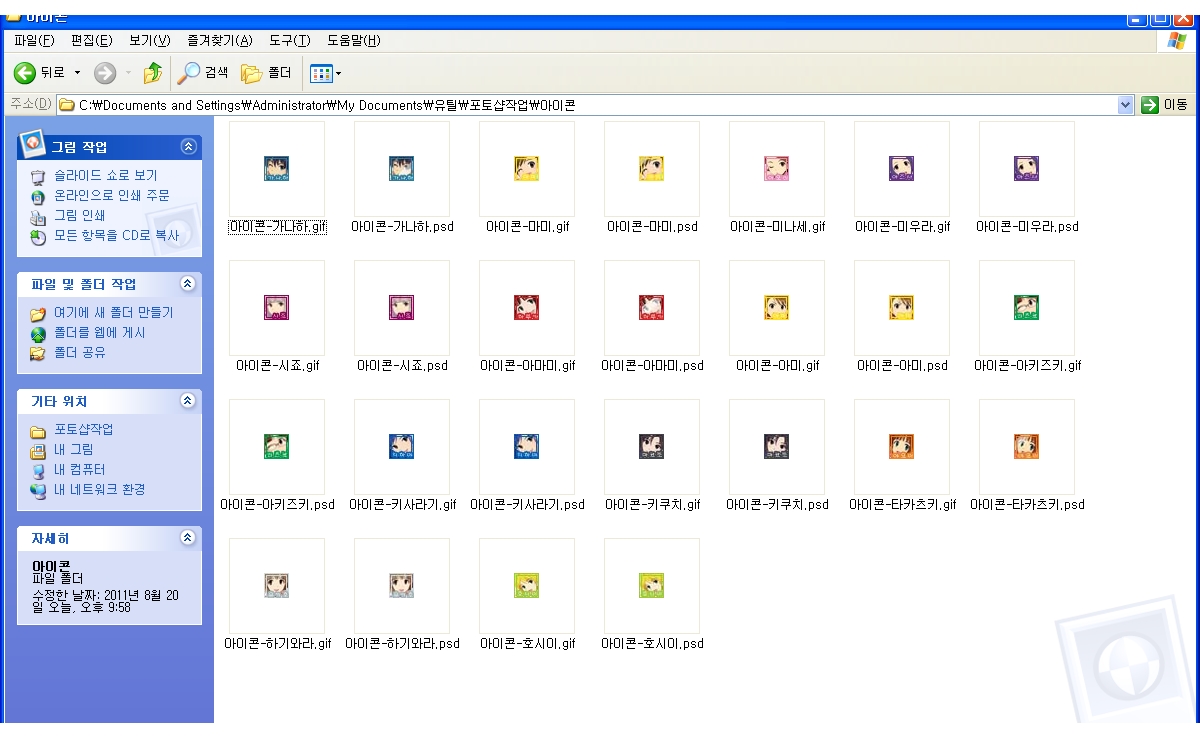Collapse the 그림 작업 panel
The width and height of the screenshot is (1200, 738).
pos(188,146)
